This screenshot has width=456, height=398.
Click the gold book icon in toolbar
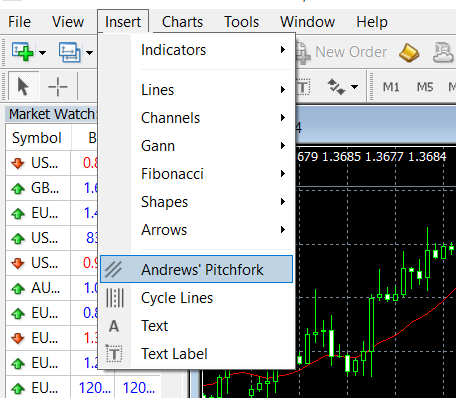(x=409, y=52)
